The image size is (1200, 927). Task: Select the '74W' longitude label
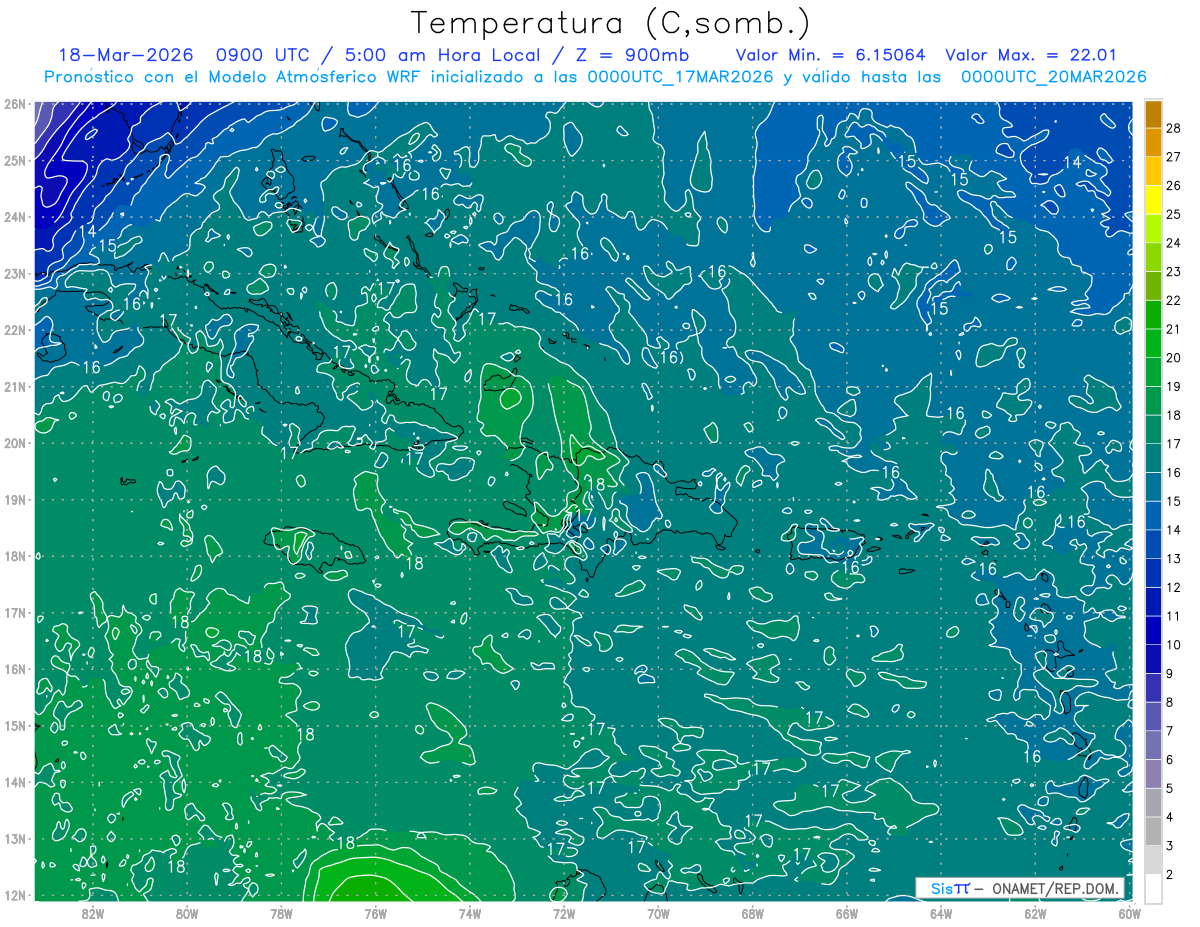(469, 913)
